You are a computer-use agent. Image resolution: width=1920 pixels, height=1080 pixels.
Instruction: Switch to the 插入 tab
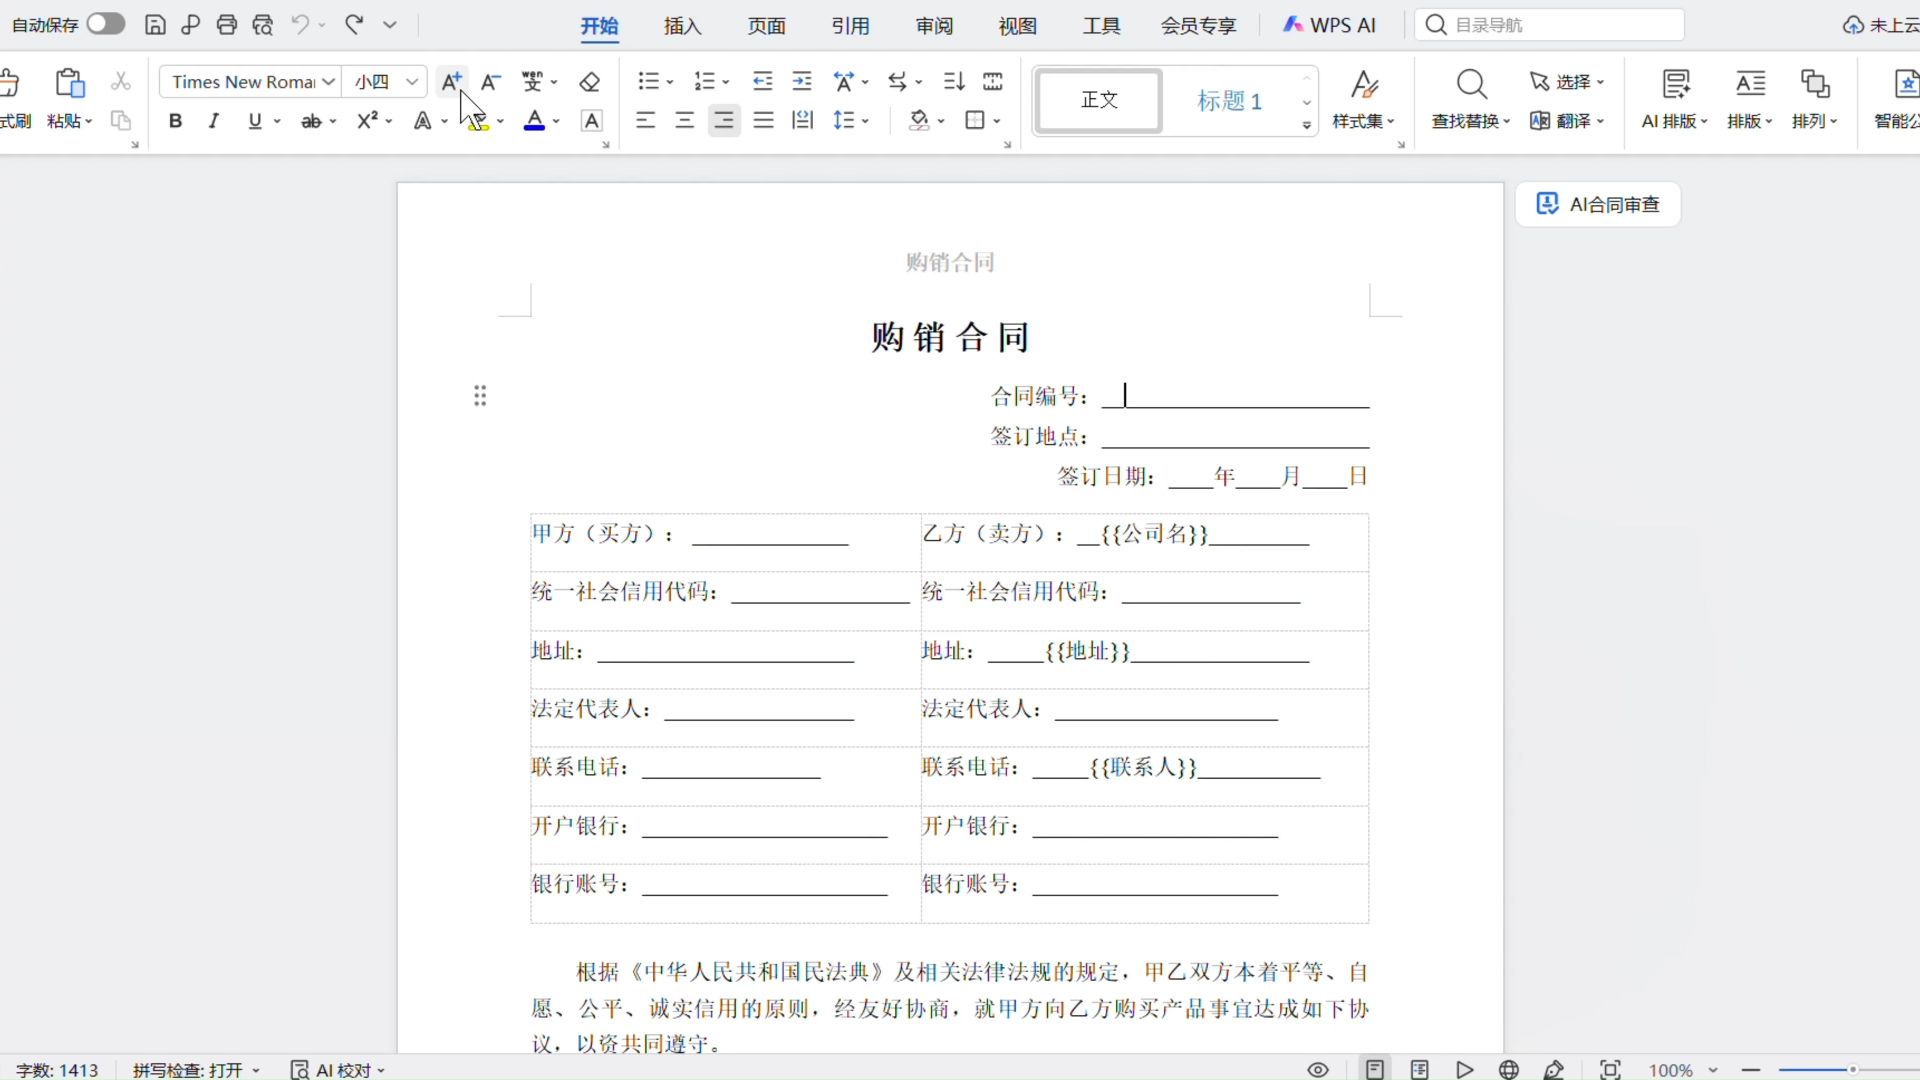683,26
